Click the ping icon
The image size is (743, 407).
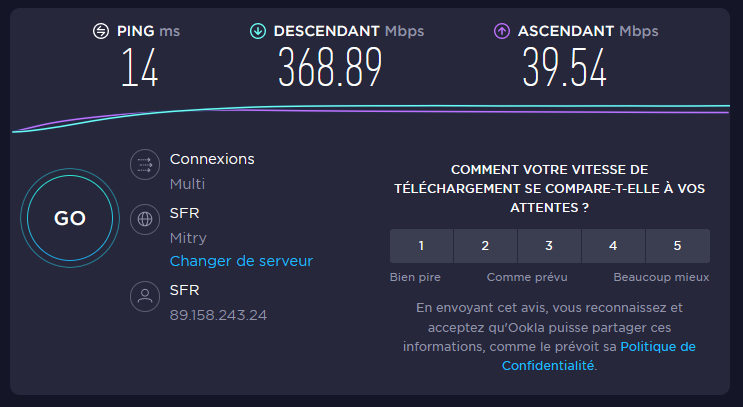pyautogui.click(x=100, y=31)
